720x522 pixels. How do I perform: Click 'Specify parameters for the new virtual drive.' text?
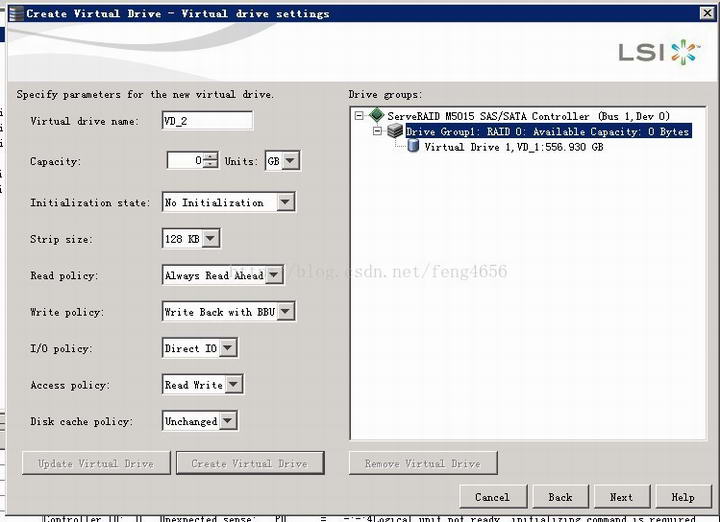point(145,94)
